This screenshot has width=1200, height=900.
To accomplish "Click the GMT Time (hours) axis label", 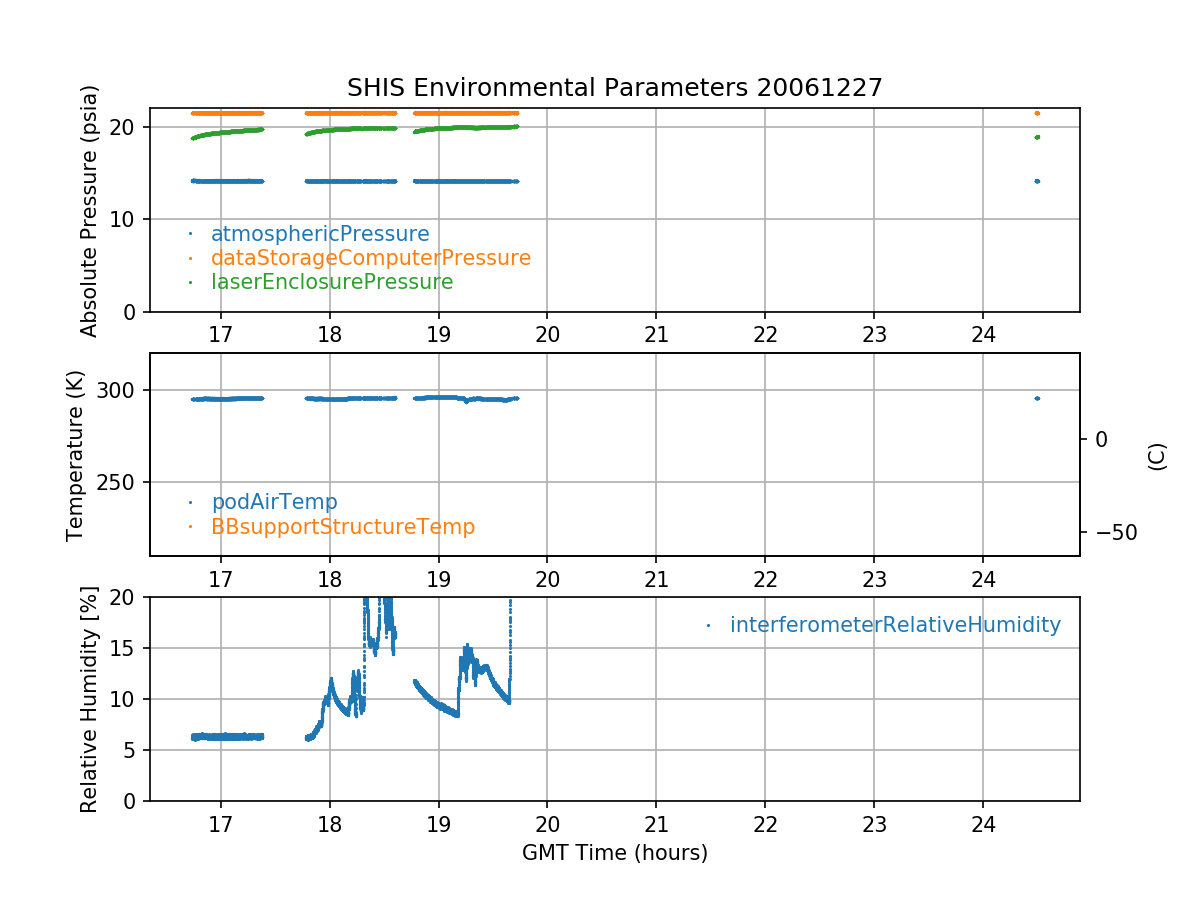I will [x=614, y=853].
